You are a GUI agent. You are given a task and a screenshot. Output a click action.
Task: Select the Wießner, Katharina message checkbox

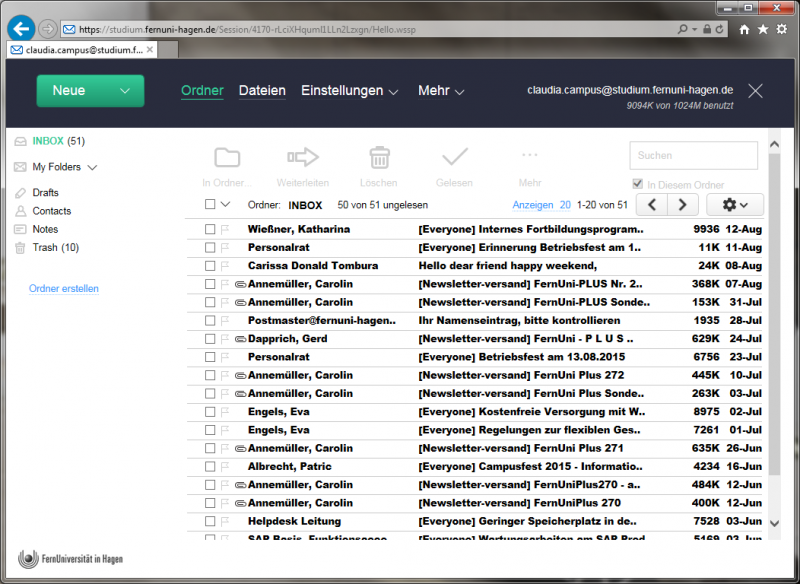click(x=210, y=230)
